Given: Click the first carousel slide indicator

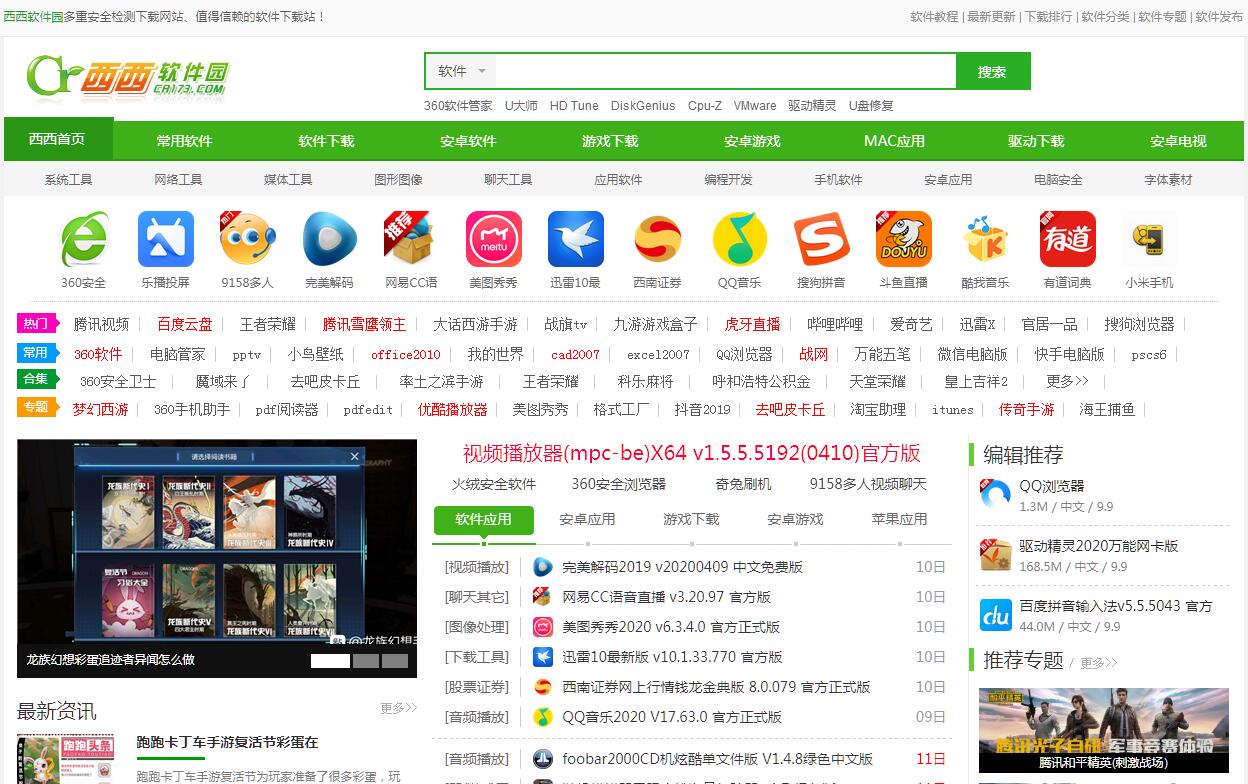Looking at the screenshot, I should pos(330,661).
